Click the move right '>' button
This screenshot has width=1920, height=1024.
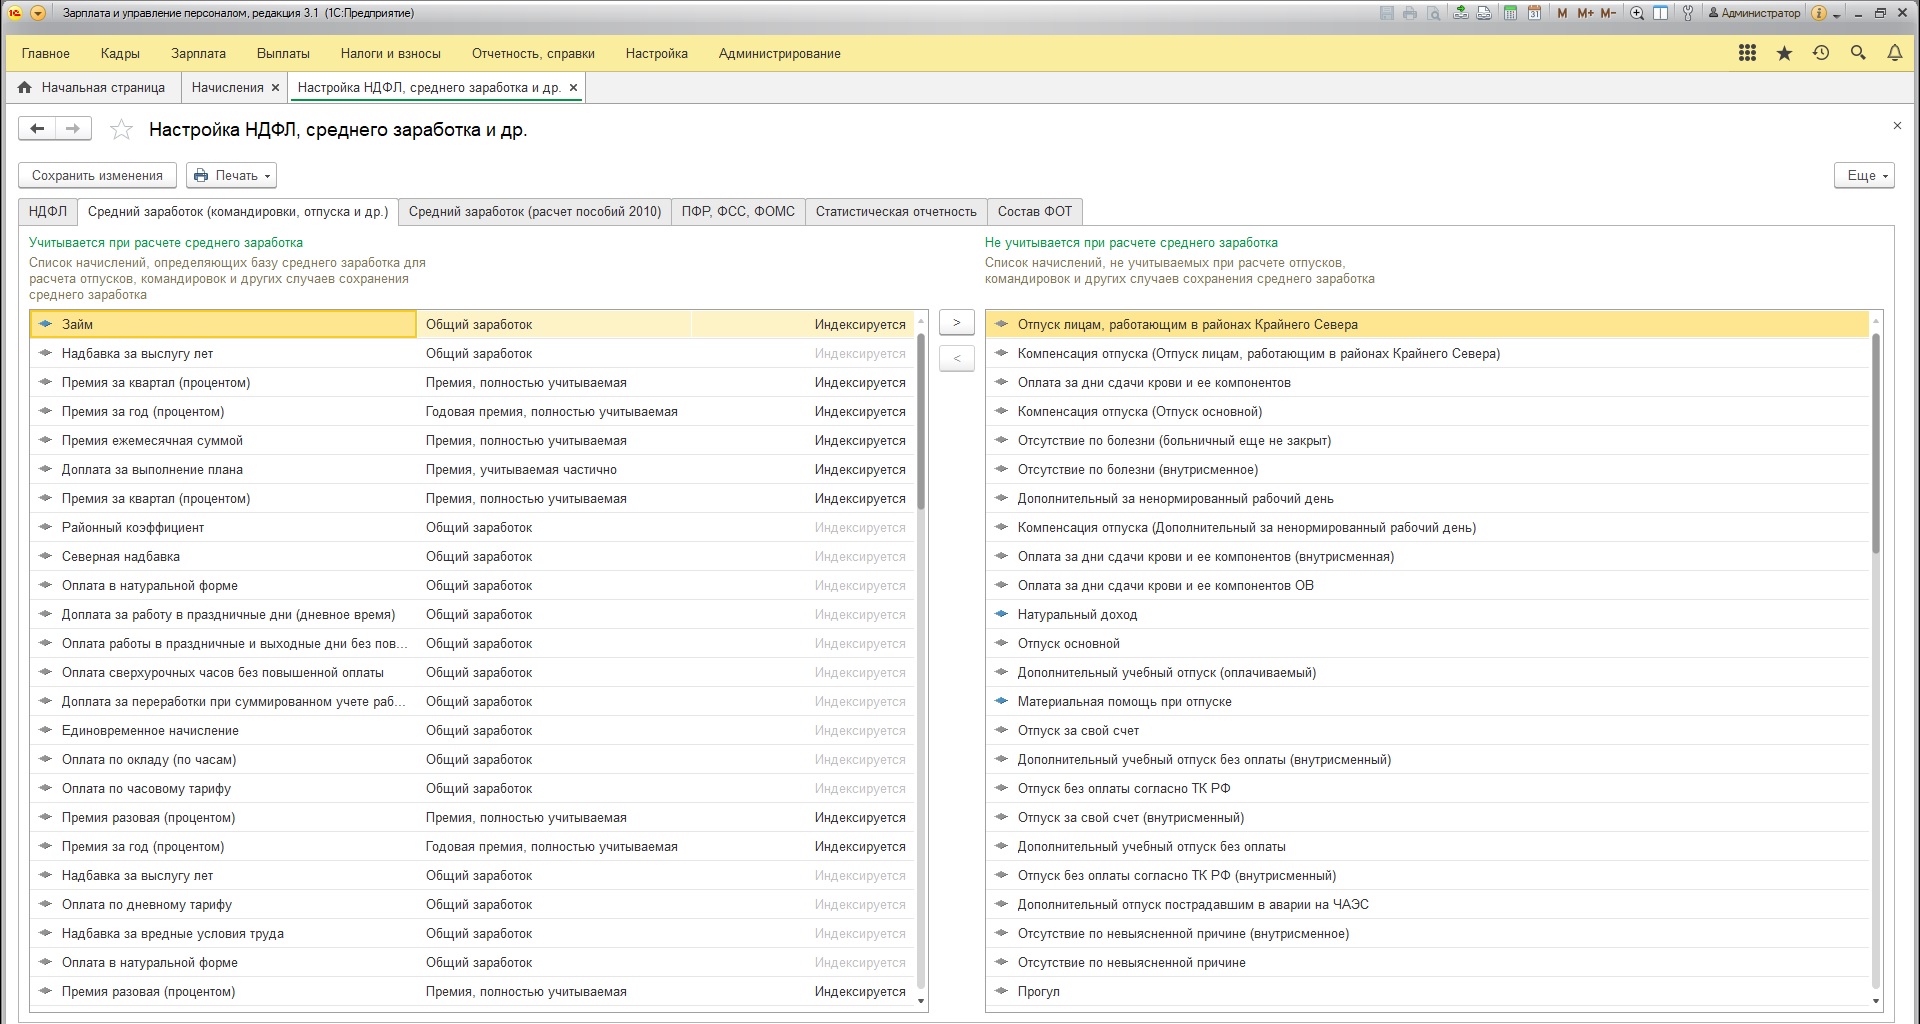click(x=956, y=322)
